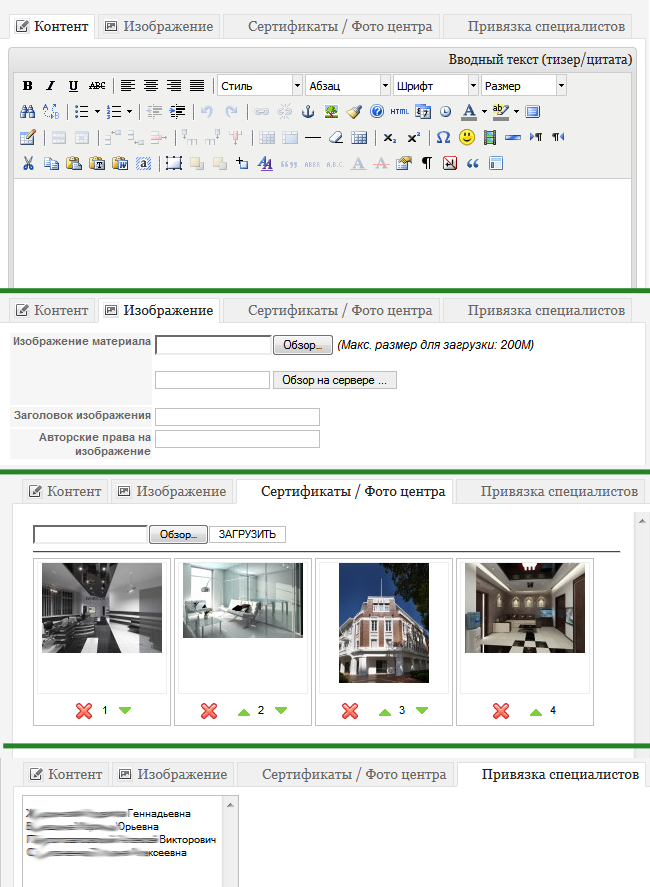Open the Стиль dropdown

point(260,86)
